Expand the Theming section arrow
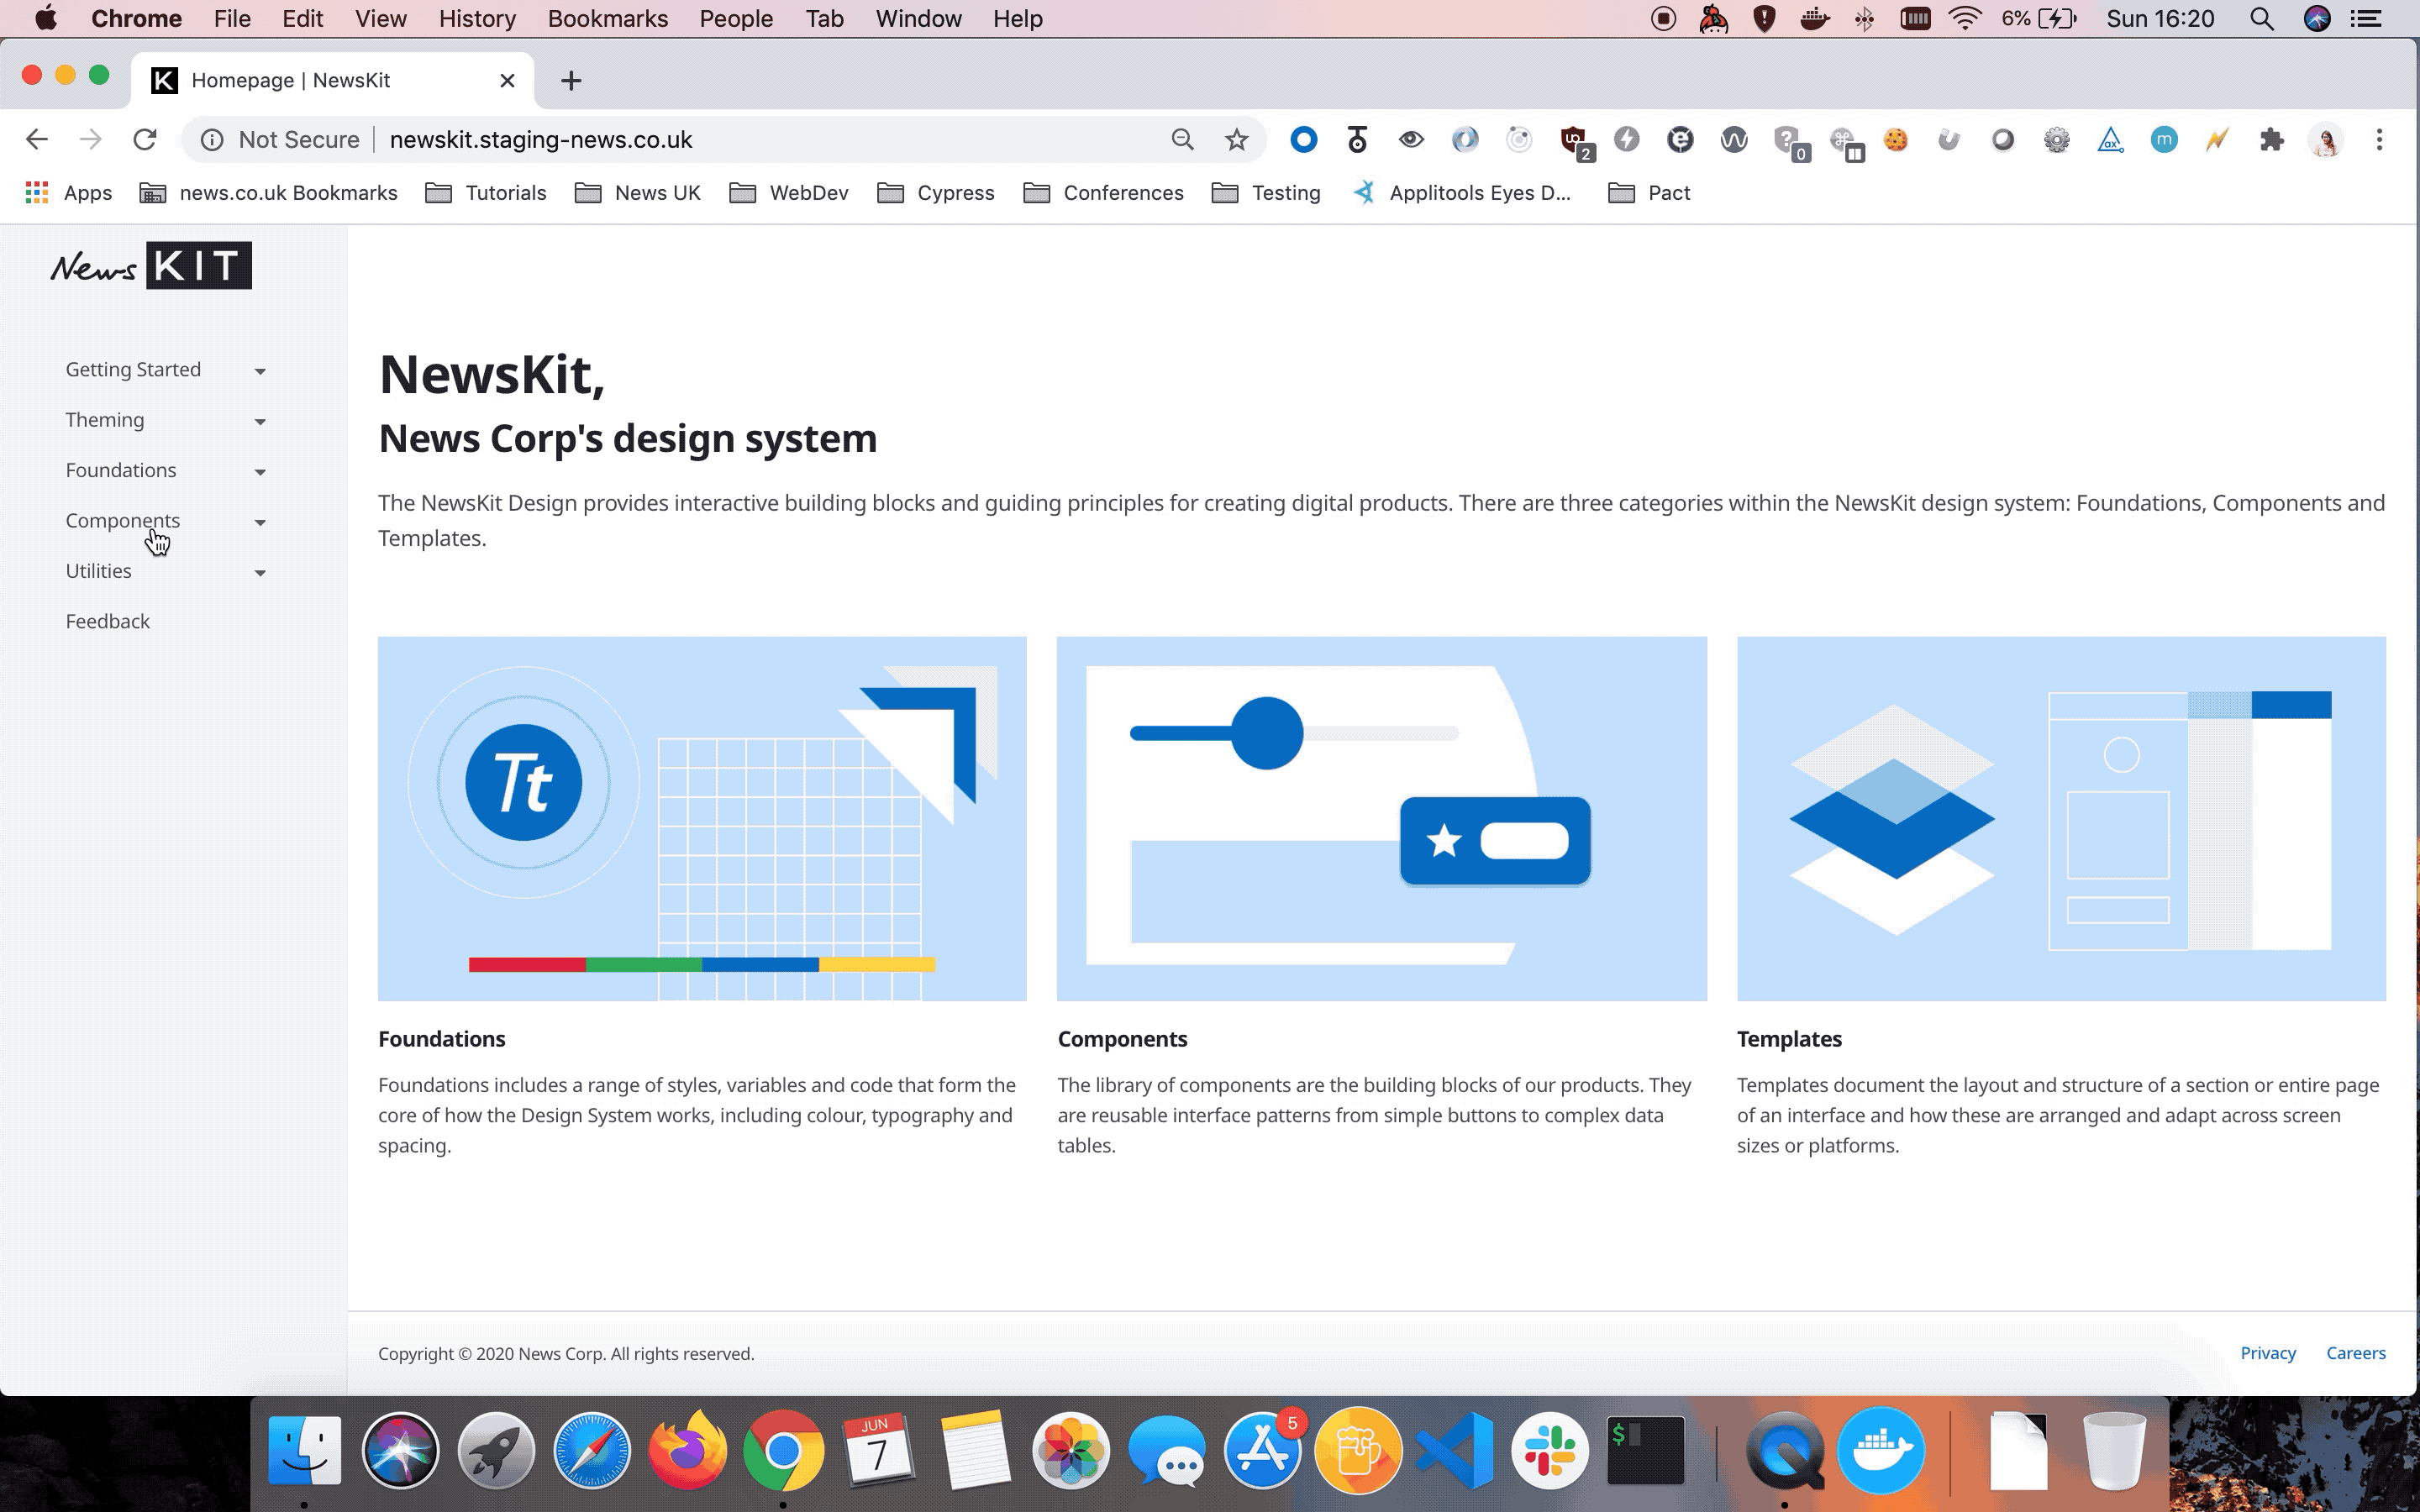Image resolution: width=2420 pixels, height=1512 pixels. click(260, 421)
